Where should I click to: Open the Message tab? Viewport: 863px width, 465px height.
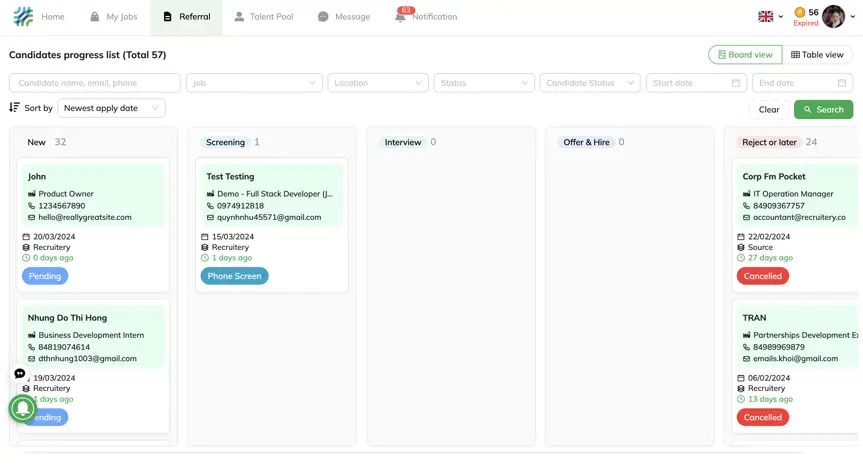pos(344,17)
